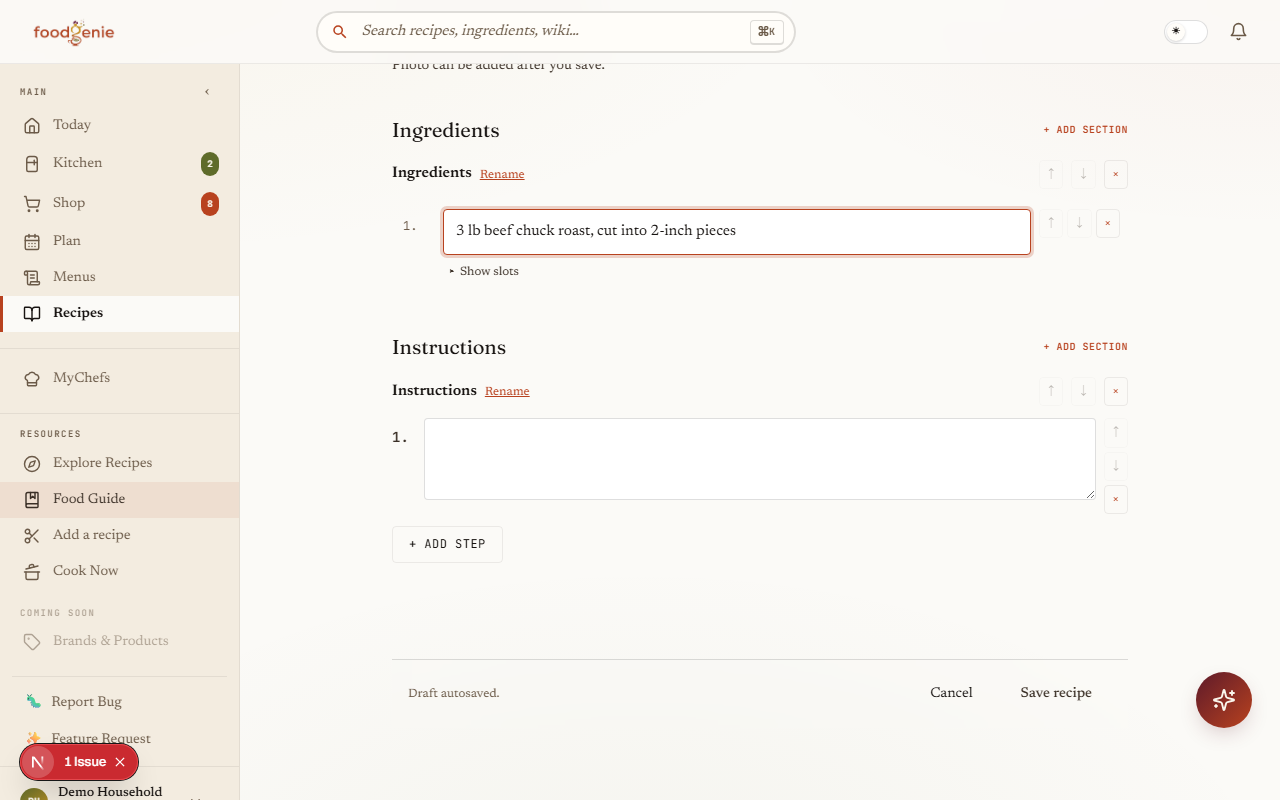Click the Add a recipe scissors icon
This screenshot has width=1280, height=800.
click(32, 535)
